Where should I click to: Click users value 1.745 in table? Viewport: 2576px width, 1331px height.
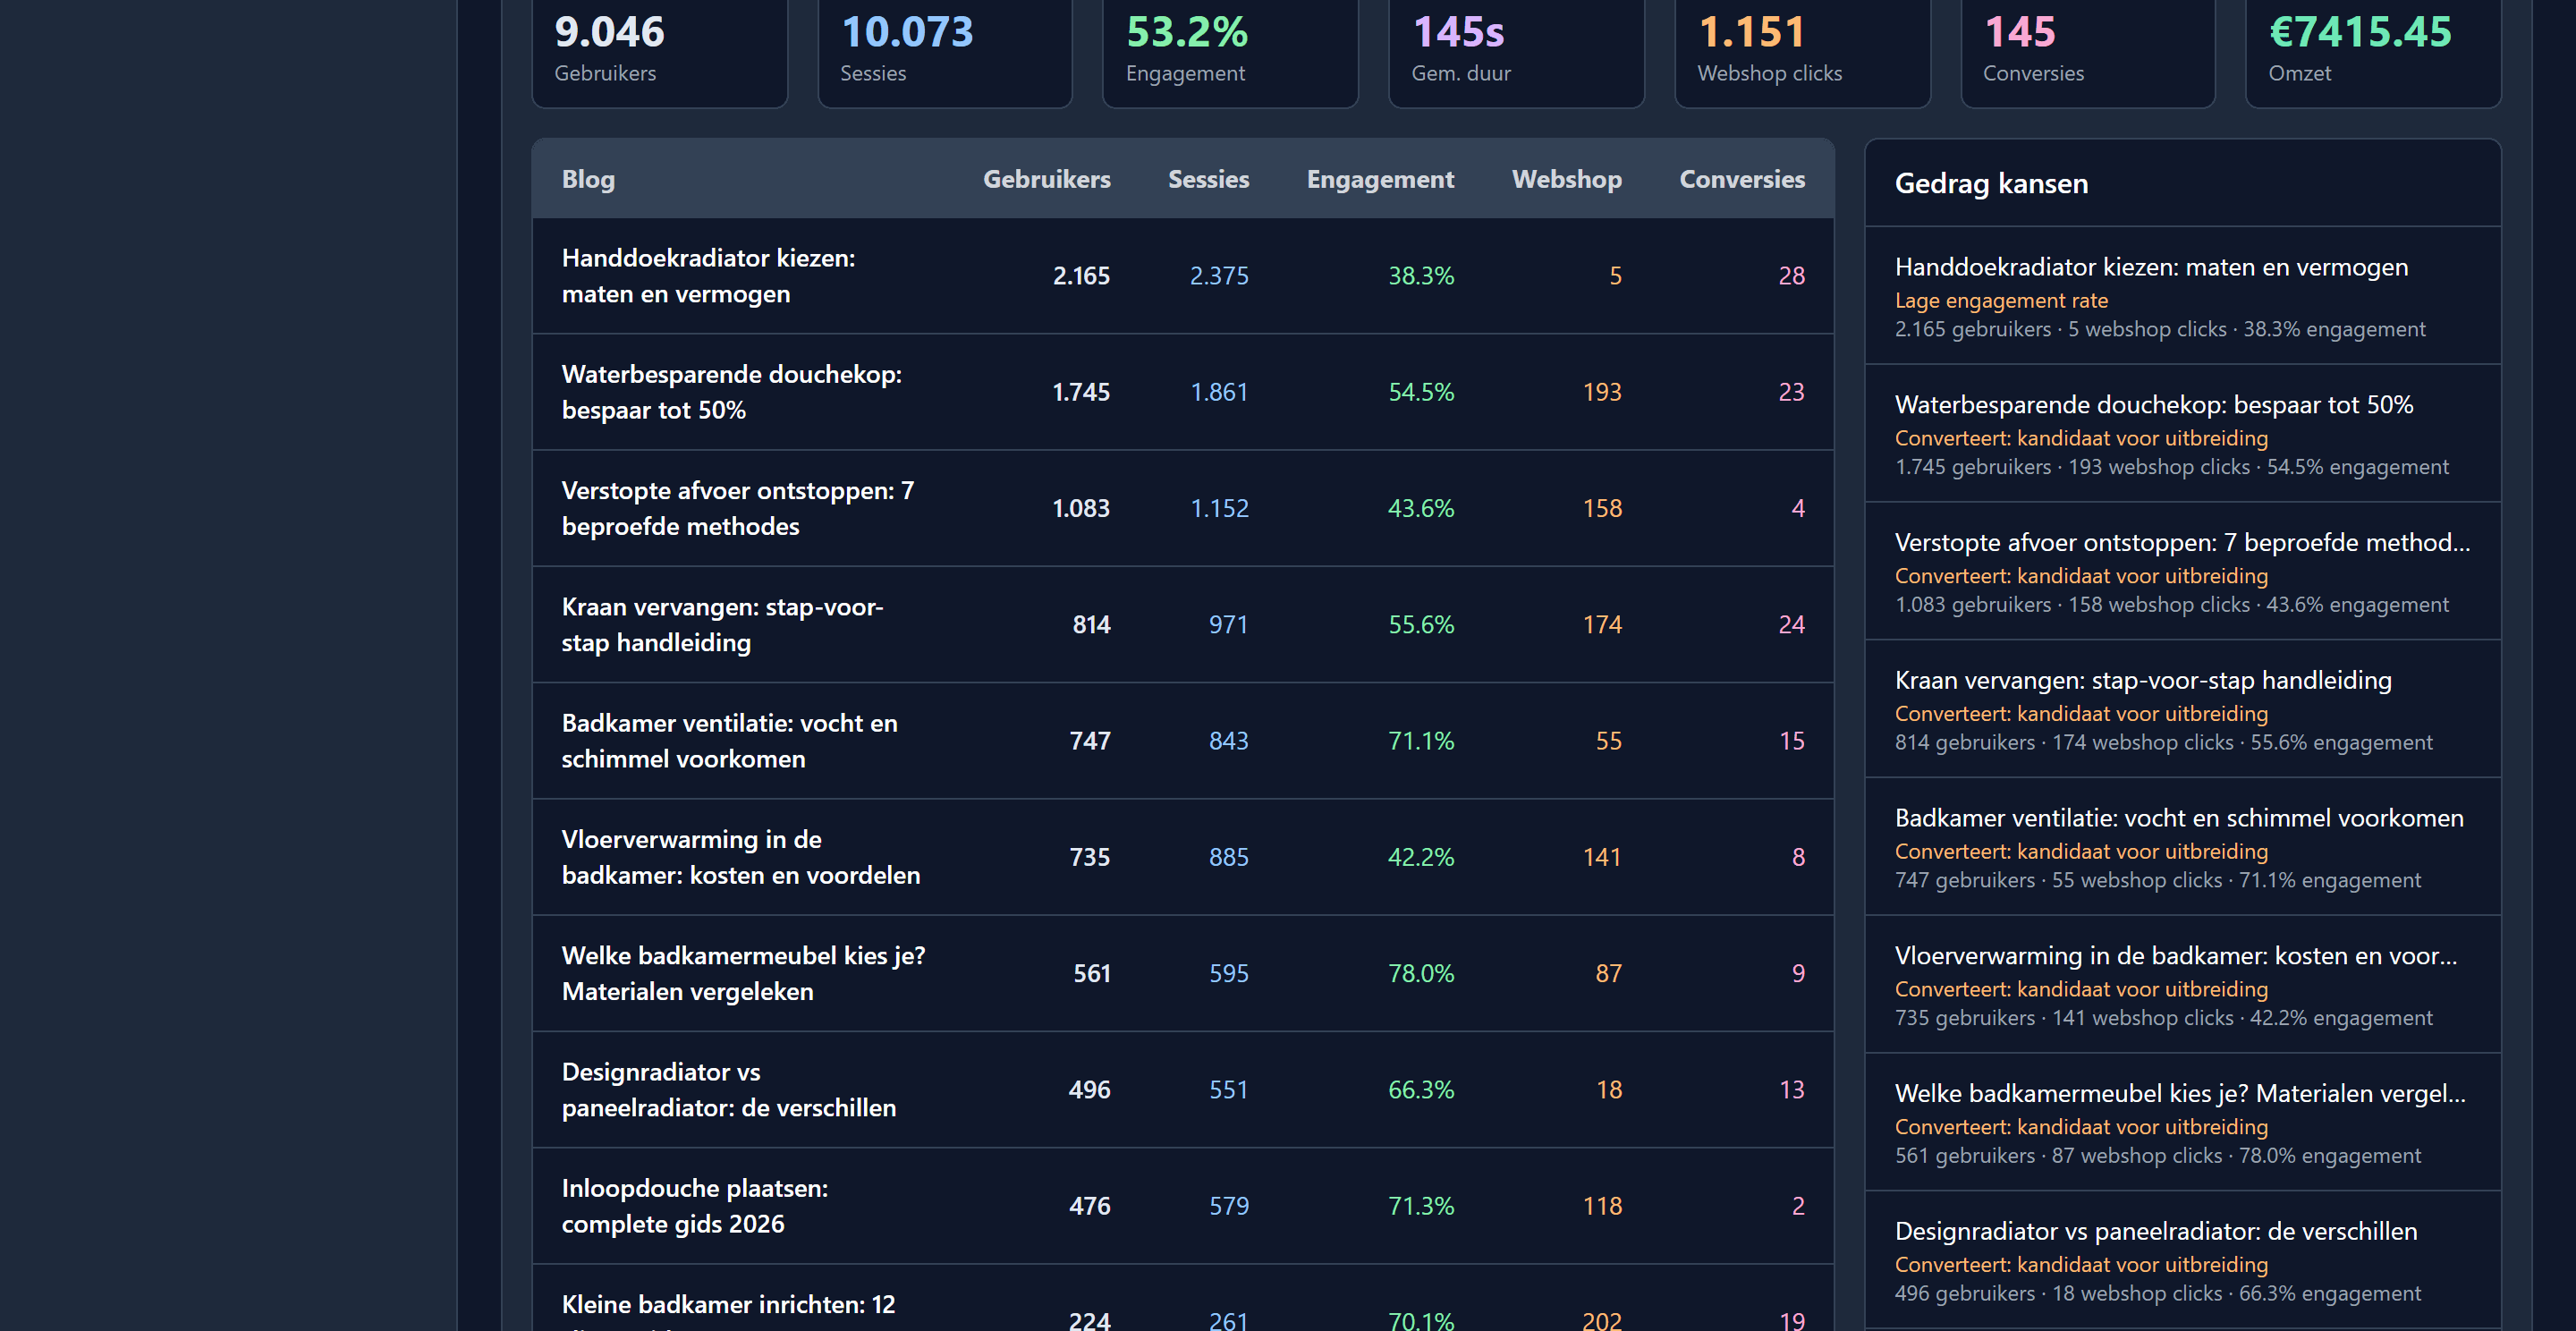1081,392
